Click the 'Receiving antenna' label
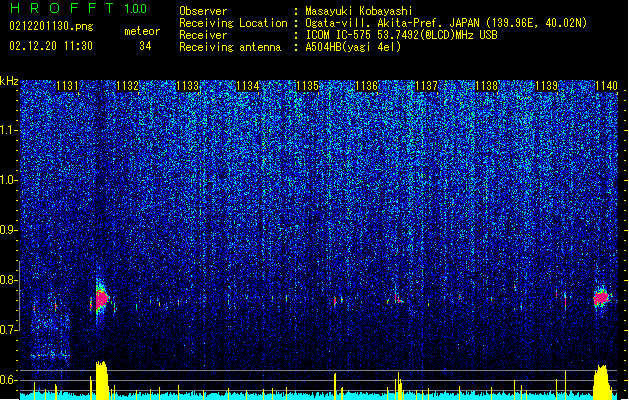 pyautogui.click(x=230, y=47)
